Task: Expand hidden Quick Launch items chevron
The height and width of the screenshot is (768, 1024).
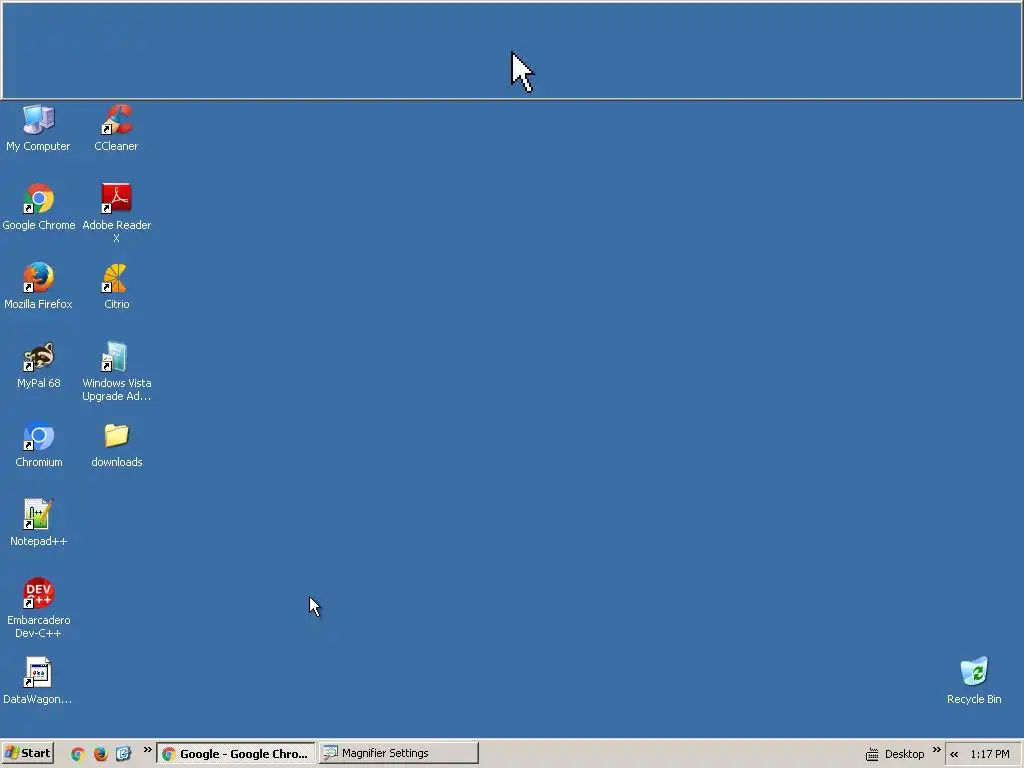Action: click(148, 750)
